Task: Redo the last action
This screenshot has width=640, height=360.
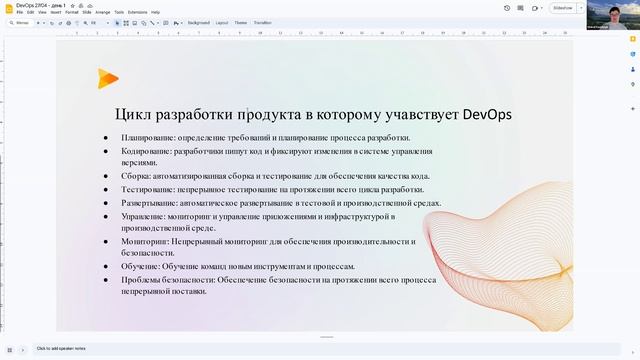Action: coord(60,23)
